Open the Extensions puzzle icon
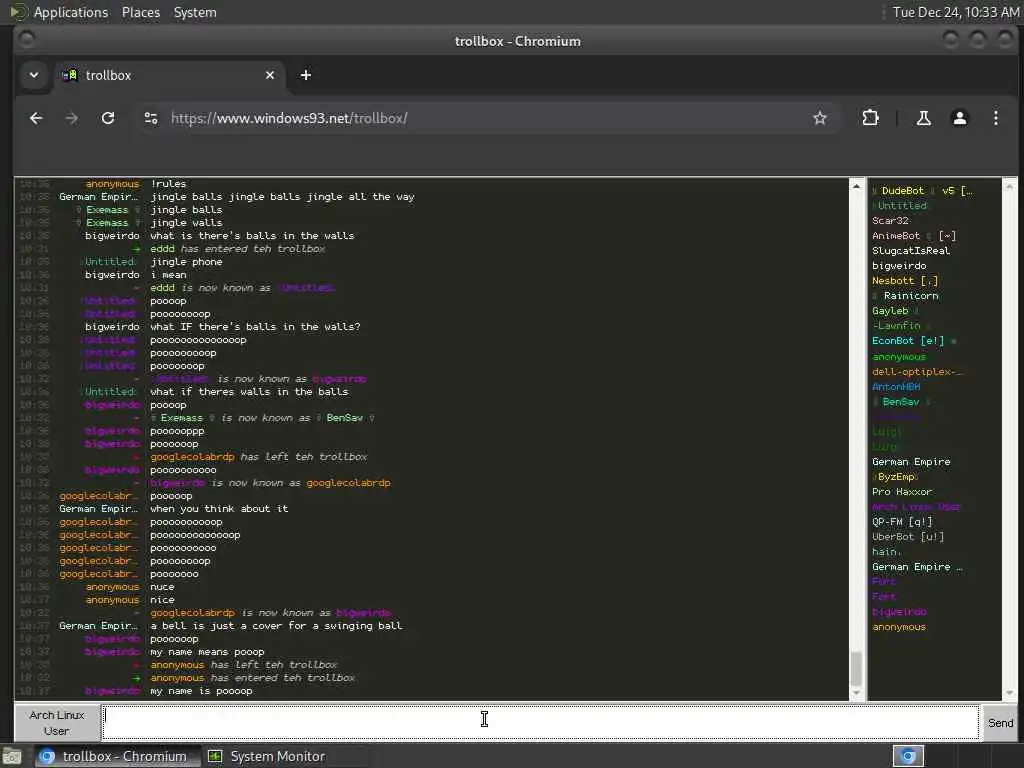1024x768 pixels. [871, 118]
